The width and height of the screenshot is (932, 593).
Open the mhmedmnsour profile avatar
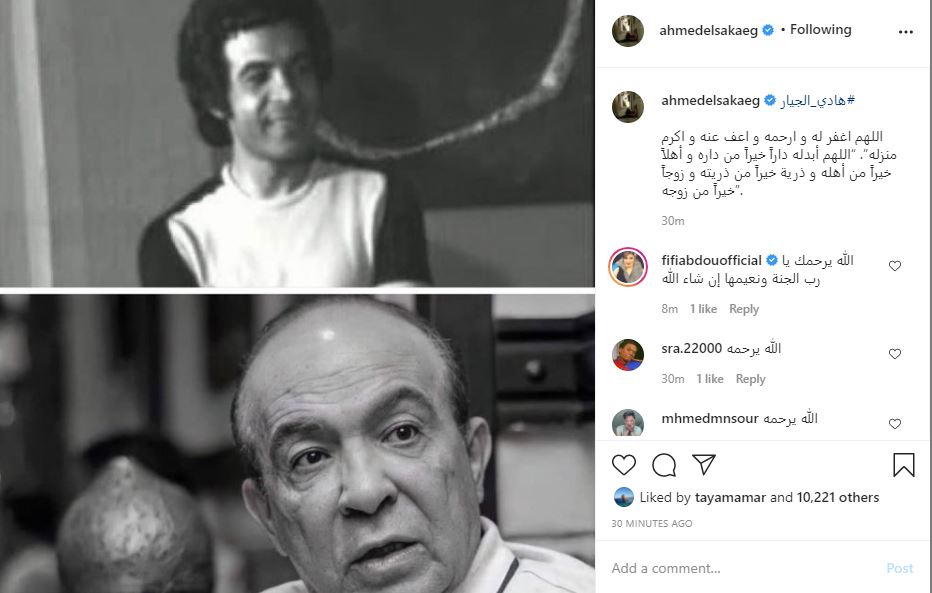point(628,423)
